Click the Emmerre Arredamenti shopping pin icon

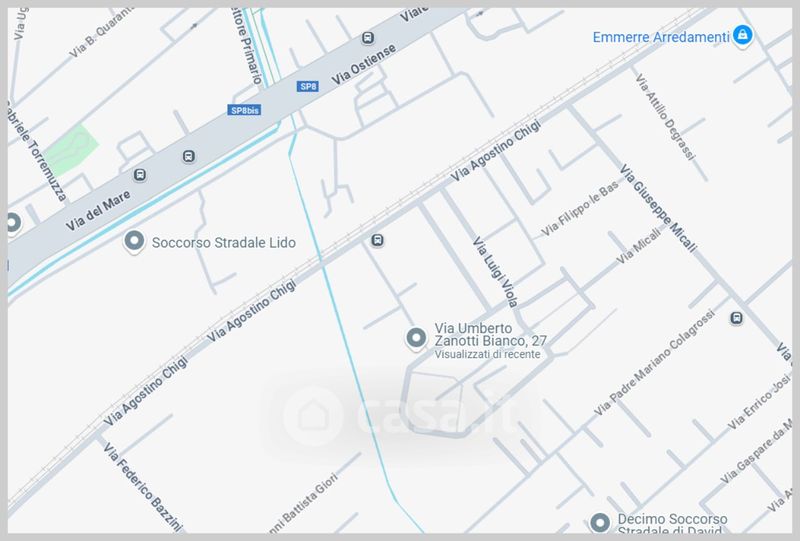[x=742, y=35]
